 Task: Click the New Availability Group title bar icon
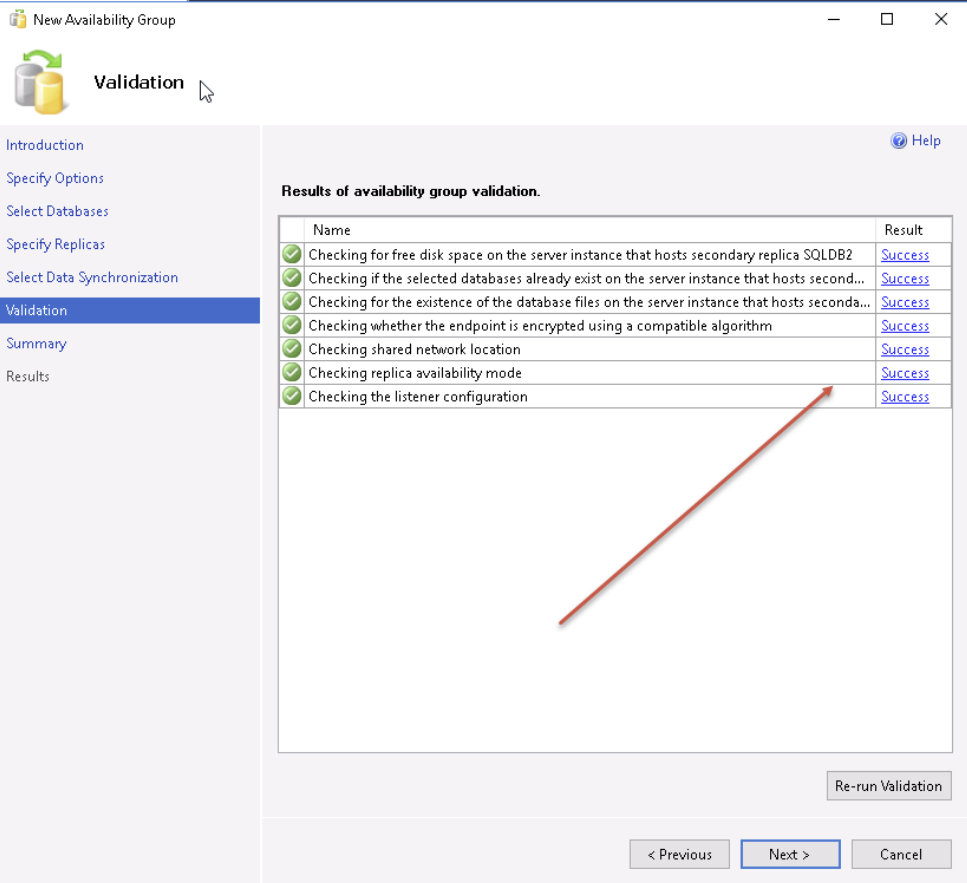coord(18,20)
